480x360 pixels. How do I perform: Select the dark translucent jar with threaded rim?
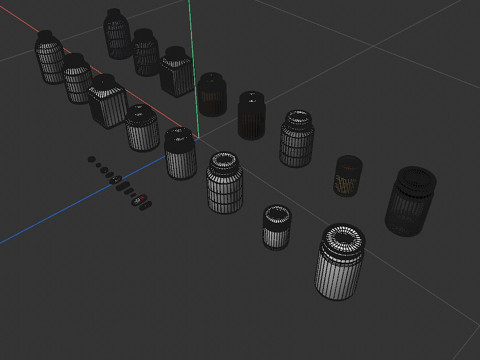(x=411, y=201)
